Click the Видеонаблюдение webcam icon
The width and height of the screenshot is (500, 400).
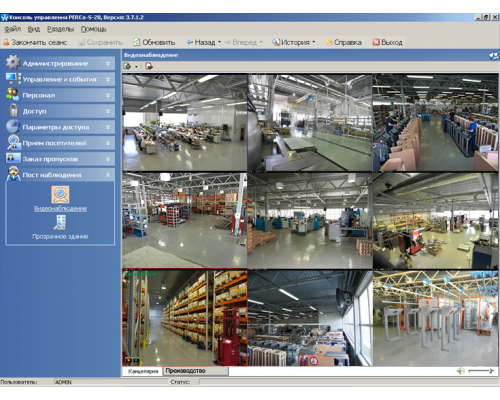click(60, 195)
